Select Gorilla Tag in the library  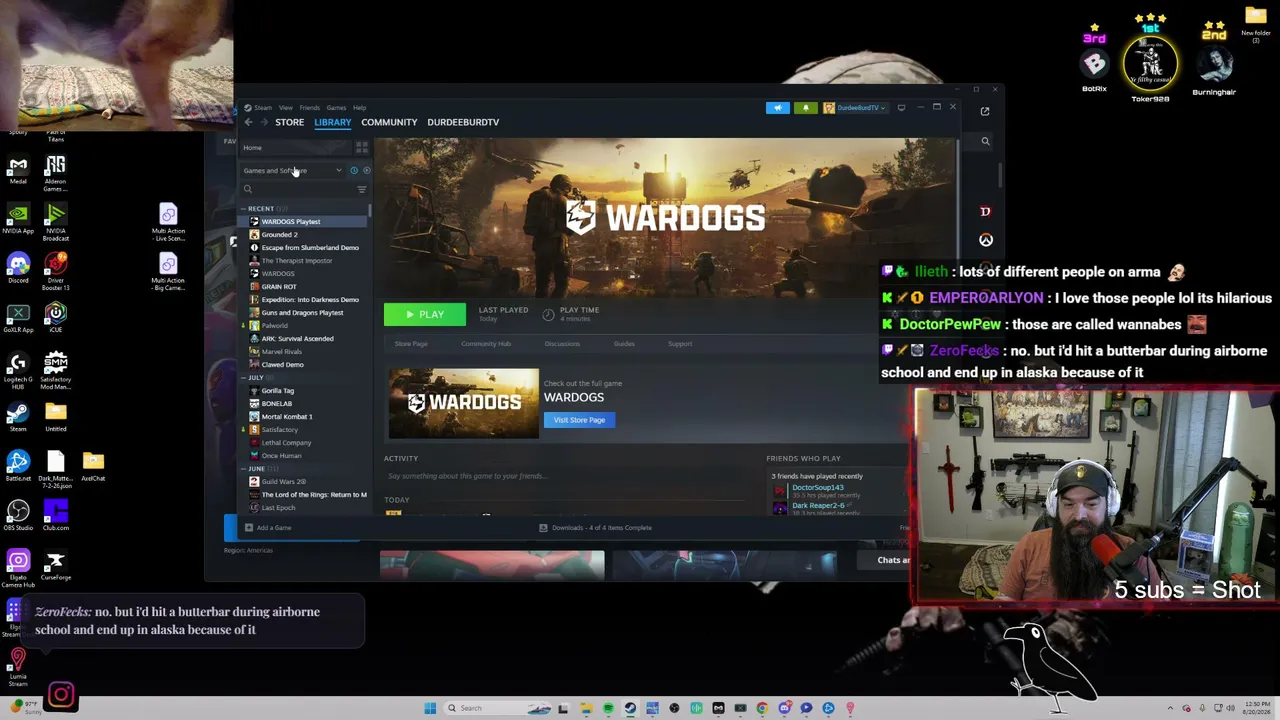(305, 391)
